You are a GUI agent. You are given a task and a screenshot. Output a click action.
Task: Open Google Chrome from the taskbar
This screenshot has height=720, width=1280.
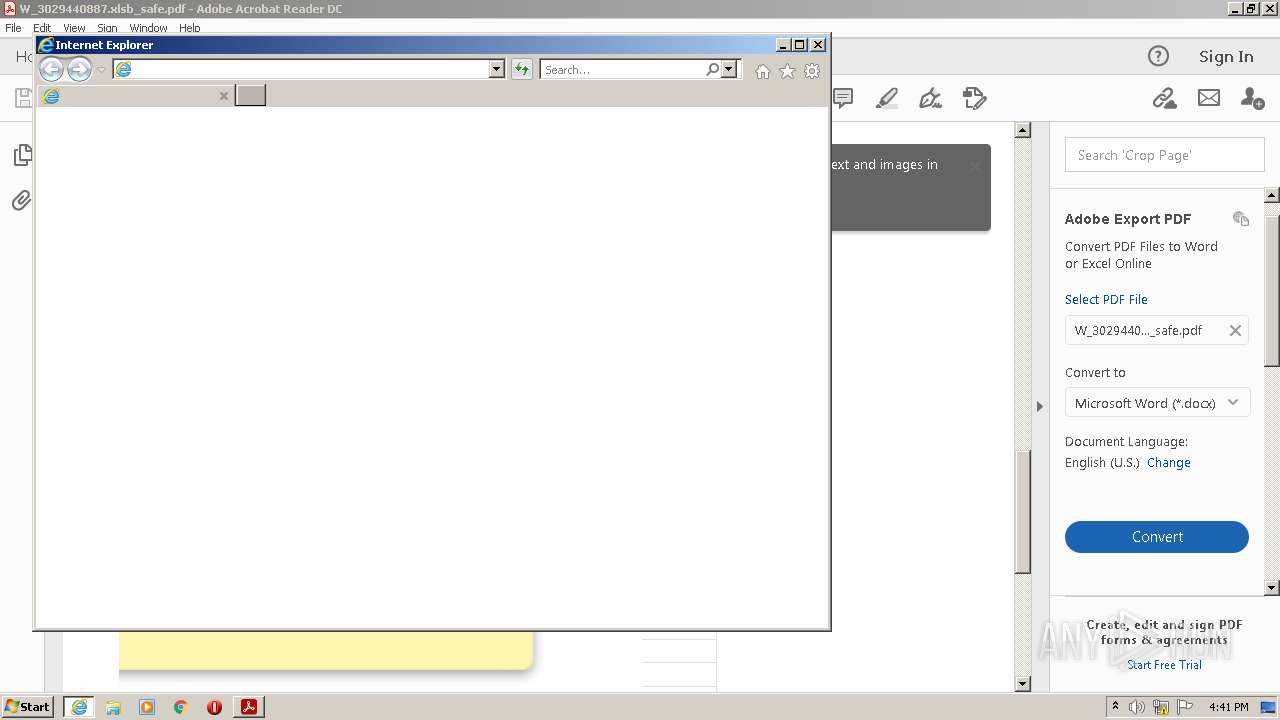181,707
